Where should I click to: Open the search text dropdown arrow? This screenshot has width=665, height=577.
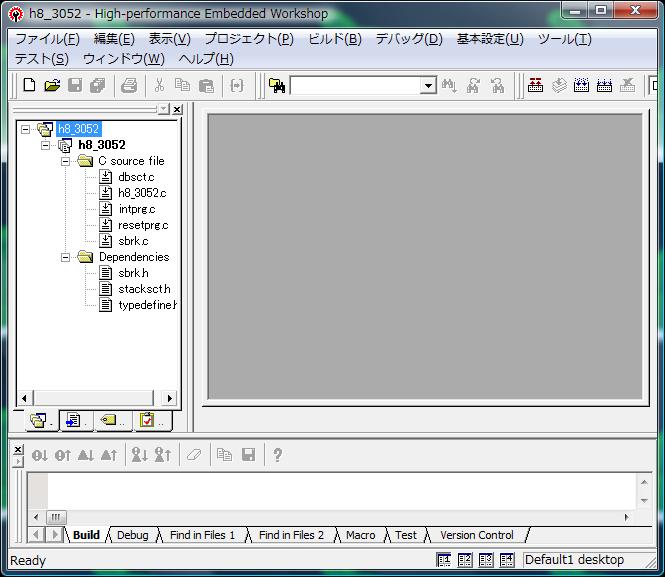(428, 86)
